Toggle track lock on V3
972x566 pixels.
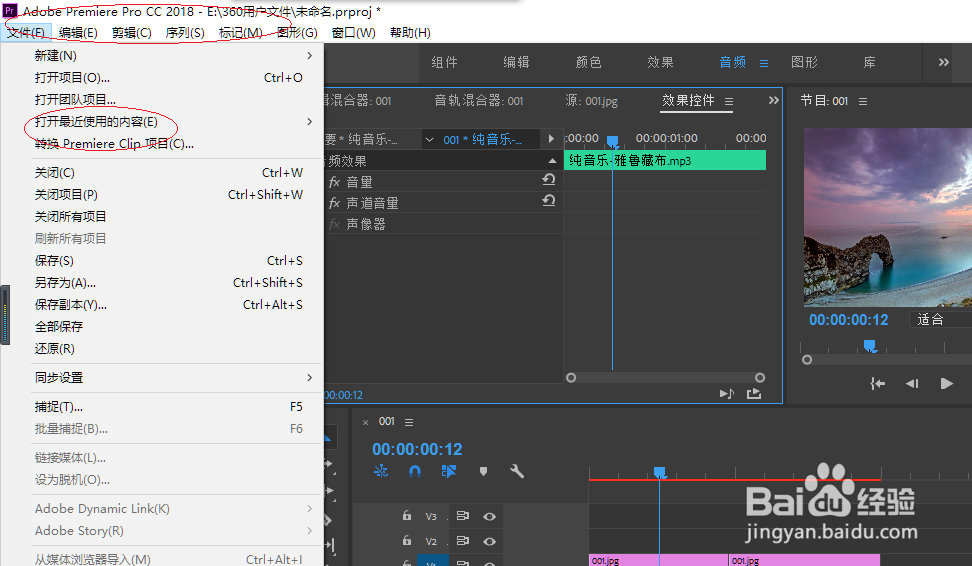(407, 515)
